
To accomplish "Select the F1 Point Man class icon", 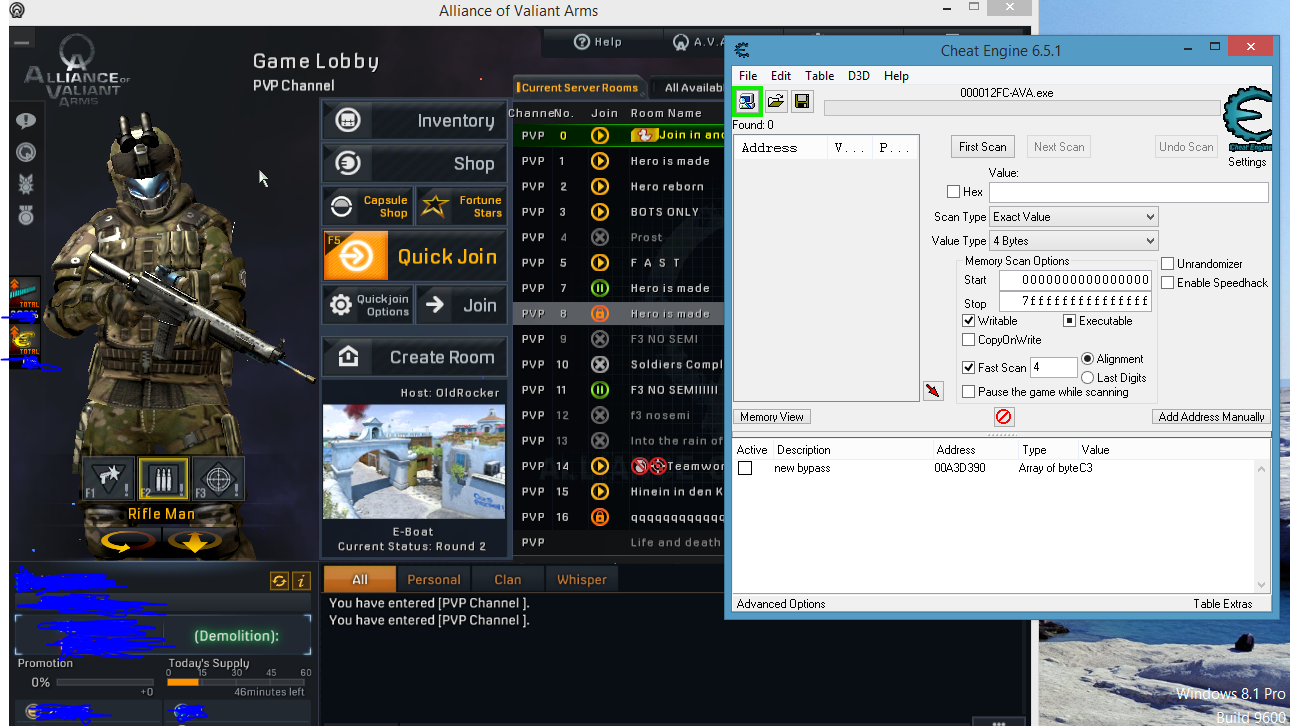I will [x=109, y=479].
